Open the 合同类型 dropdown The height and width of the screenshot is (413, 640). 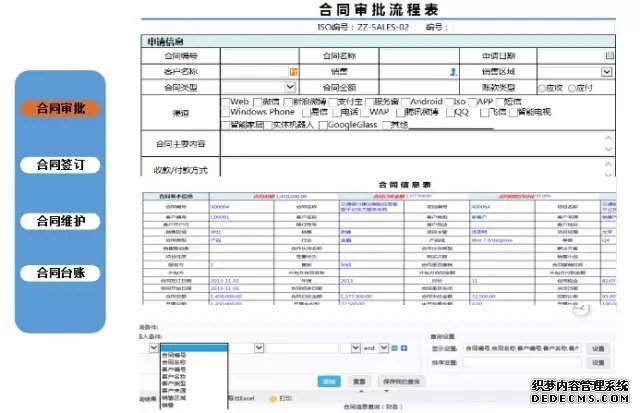coord(290,87)
